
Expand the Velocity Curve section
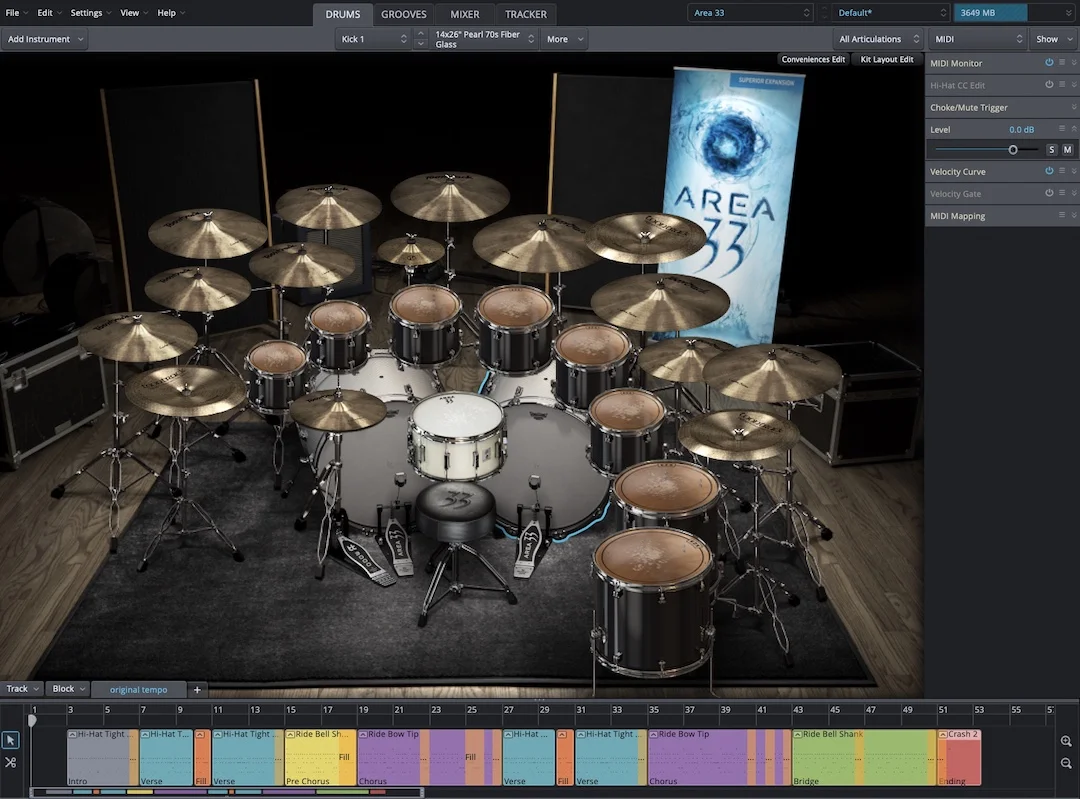(1074, 171)
